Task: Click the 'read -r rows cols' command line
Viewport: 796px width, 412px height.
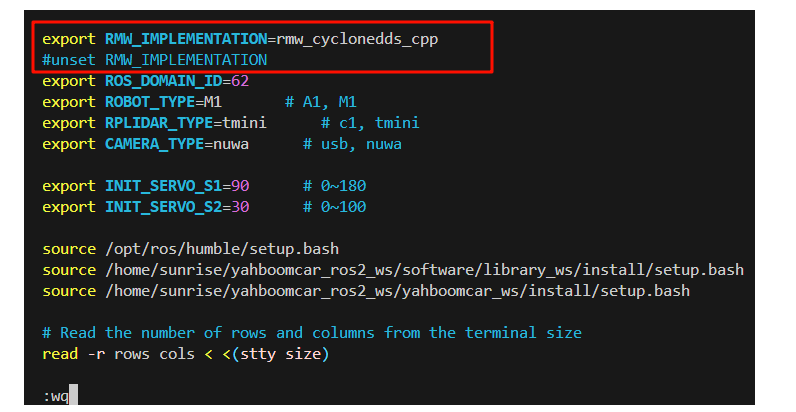Action: pos(185,354)
